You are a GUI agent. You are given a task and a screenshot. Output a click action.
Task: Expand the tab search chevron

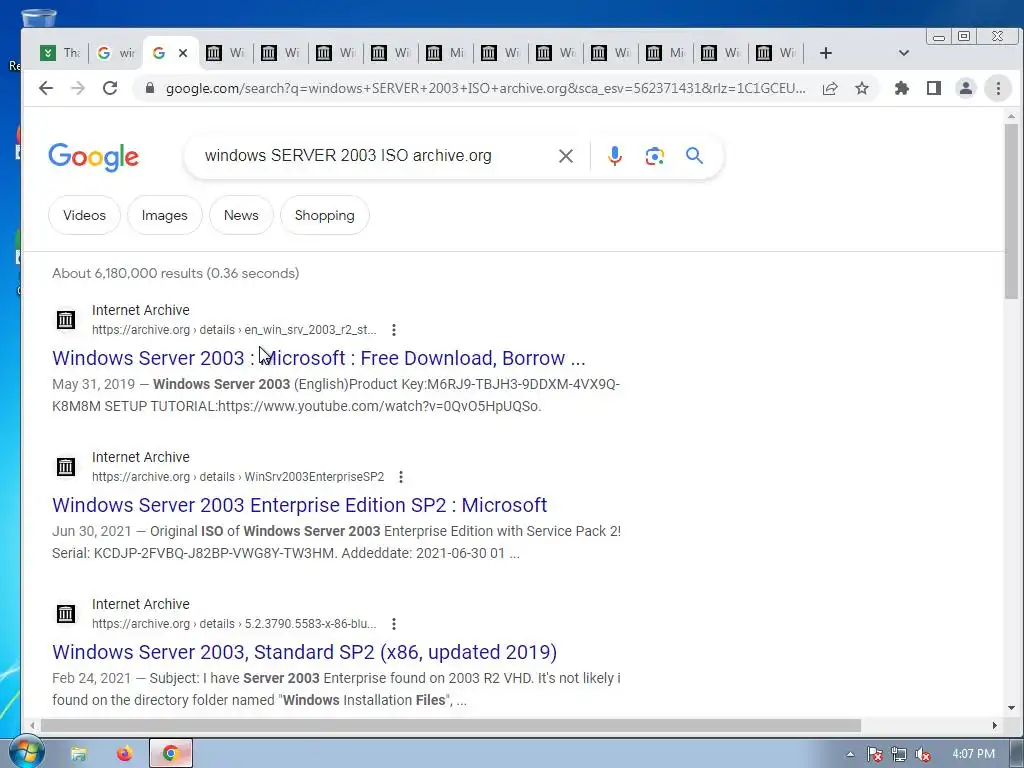coord(904,53)
